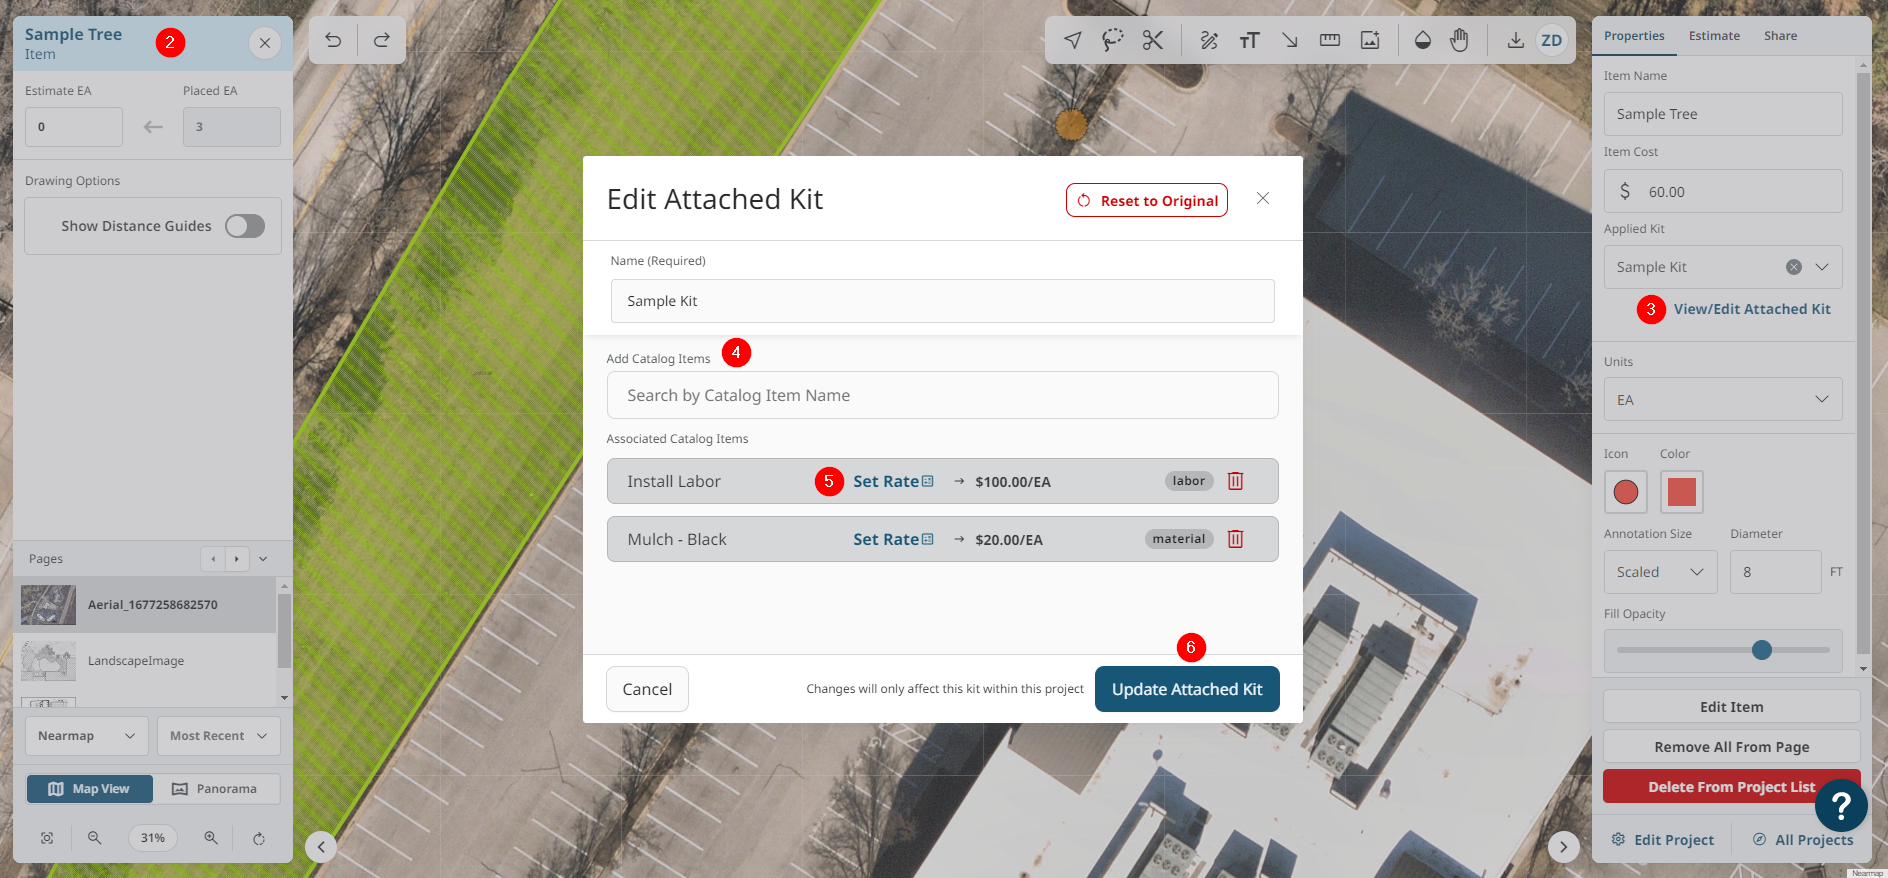Expand the Applied Kit dropdown
1888x878 pixels.
(x=1822, y=267)
